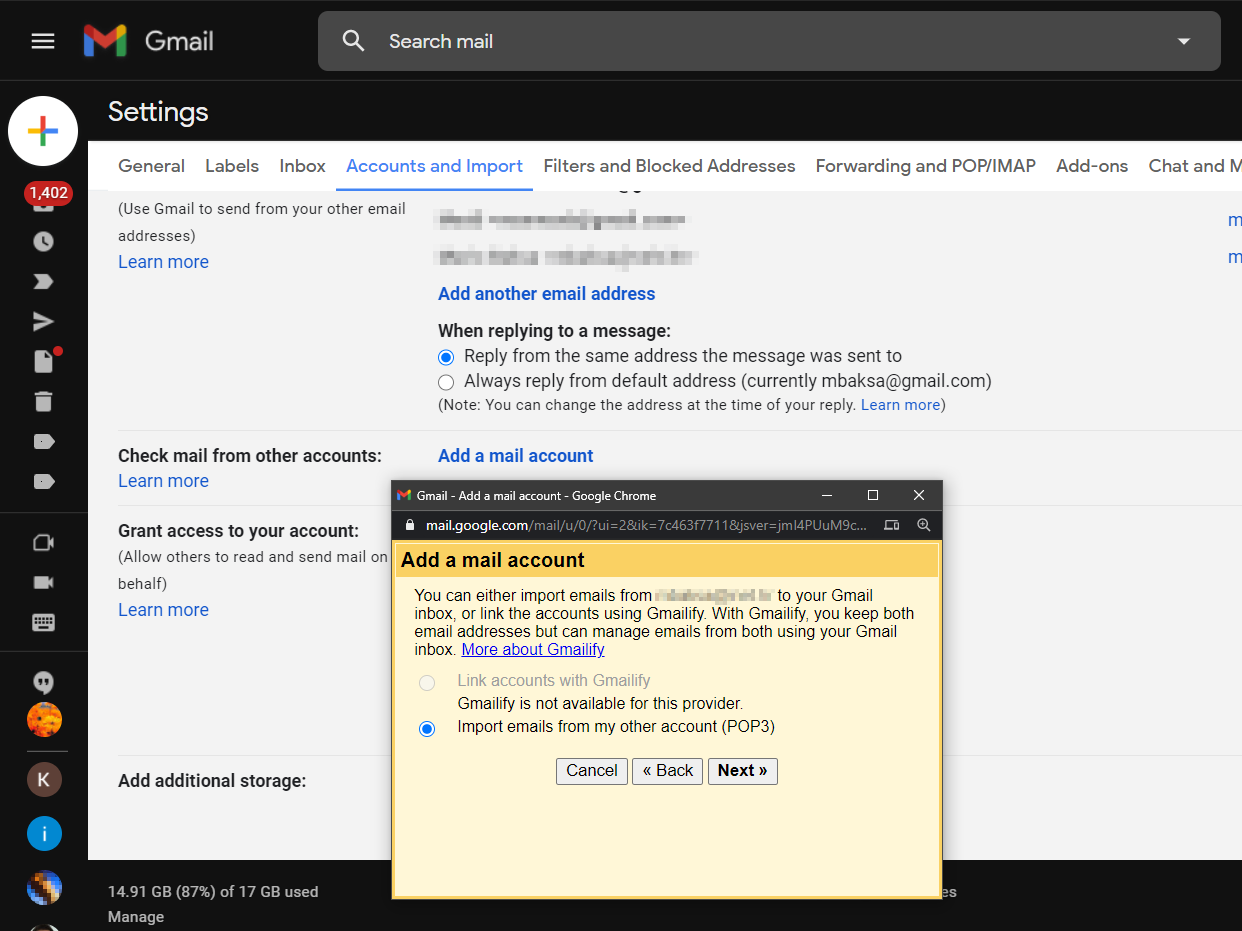Click Learn more under Check mail from other accounts

pyautogui.click(x=163, y=481)
